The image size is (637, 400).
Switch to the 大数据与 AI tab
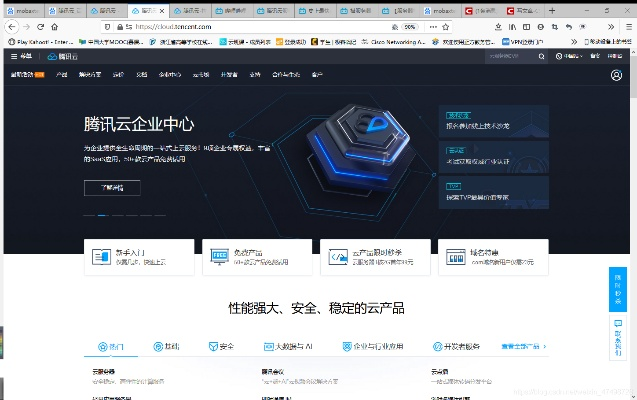pos(288,346)
